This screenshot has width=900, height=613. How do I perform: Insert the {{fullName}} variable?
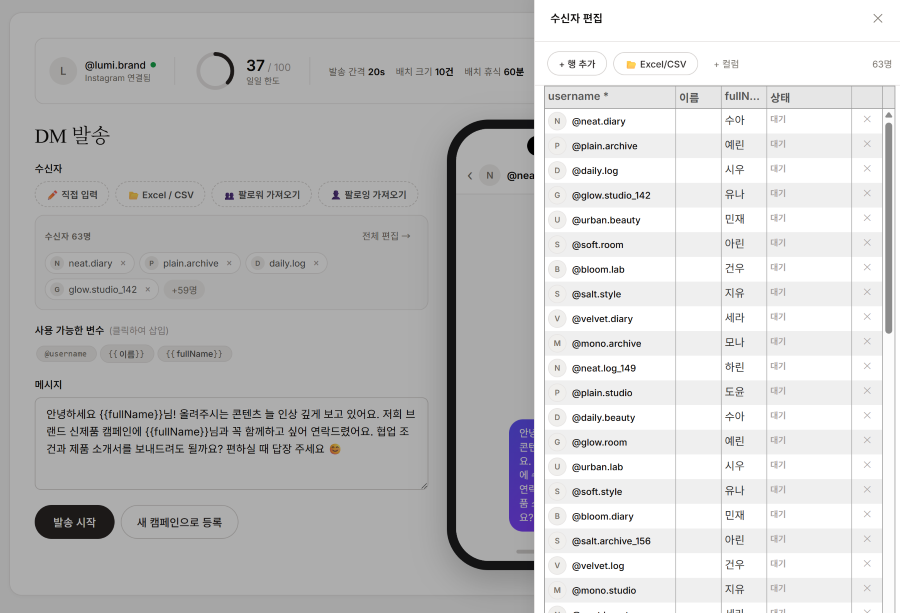tap(195, 354)
